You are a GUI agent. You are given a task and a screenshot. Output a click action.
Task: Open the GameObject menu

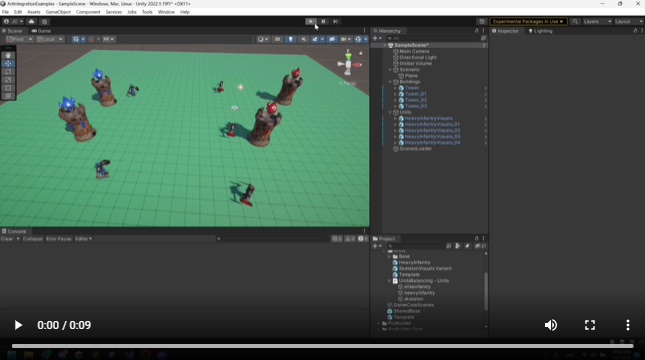(x=58, y=12)
